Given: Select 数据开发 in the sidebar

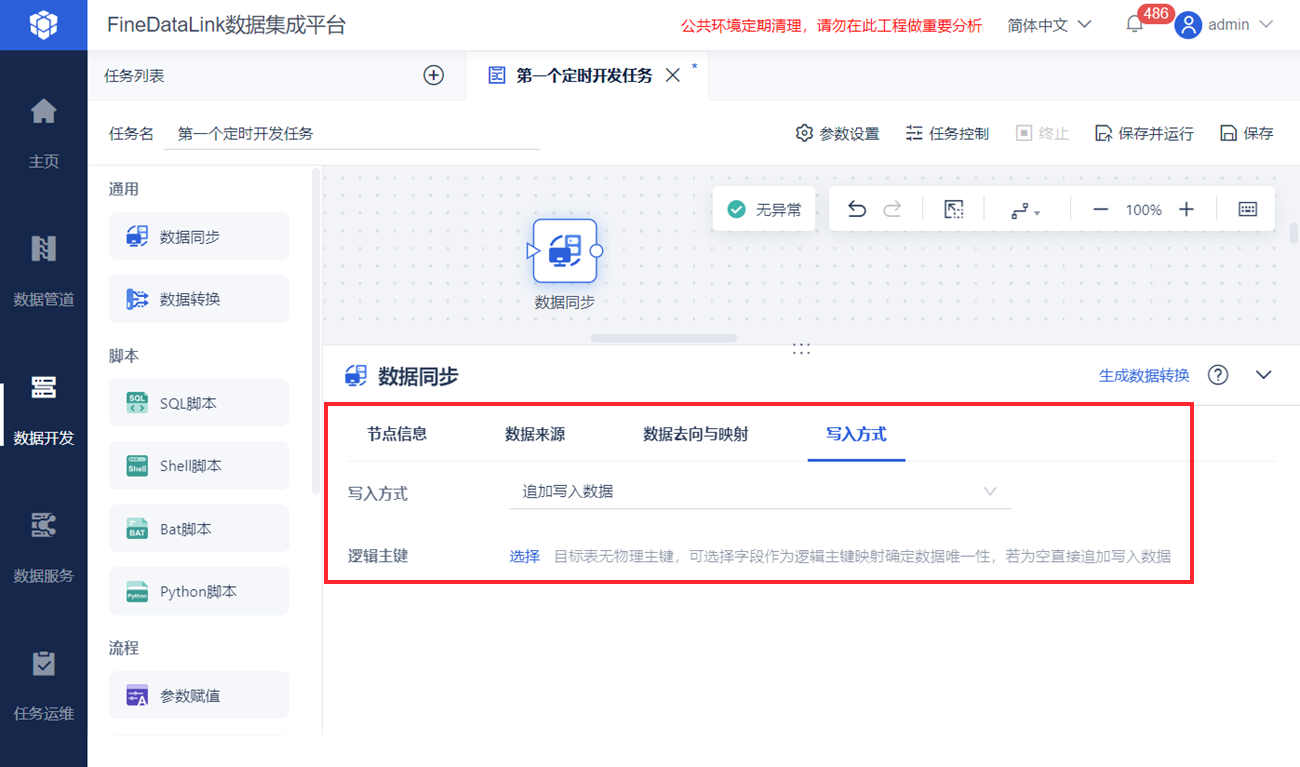Looking at the screenshot, I should (43, 409).
